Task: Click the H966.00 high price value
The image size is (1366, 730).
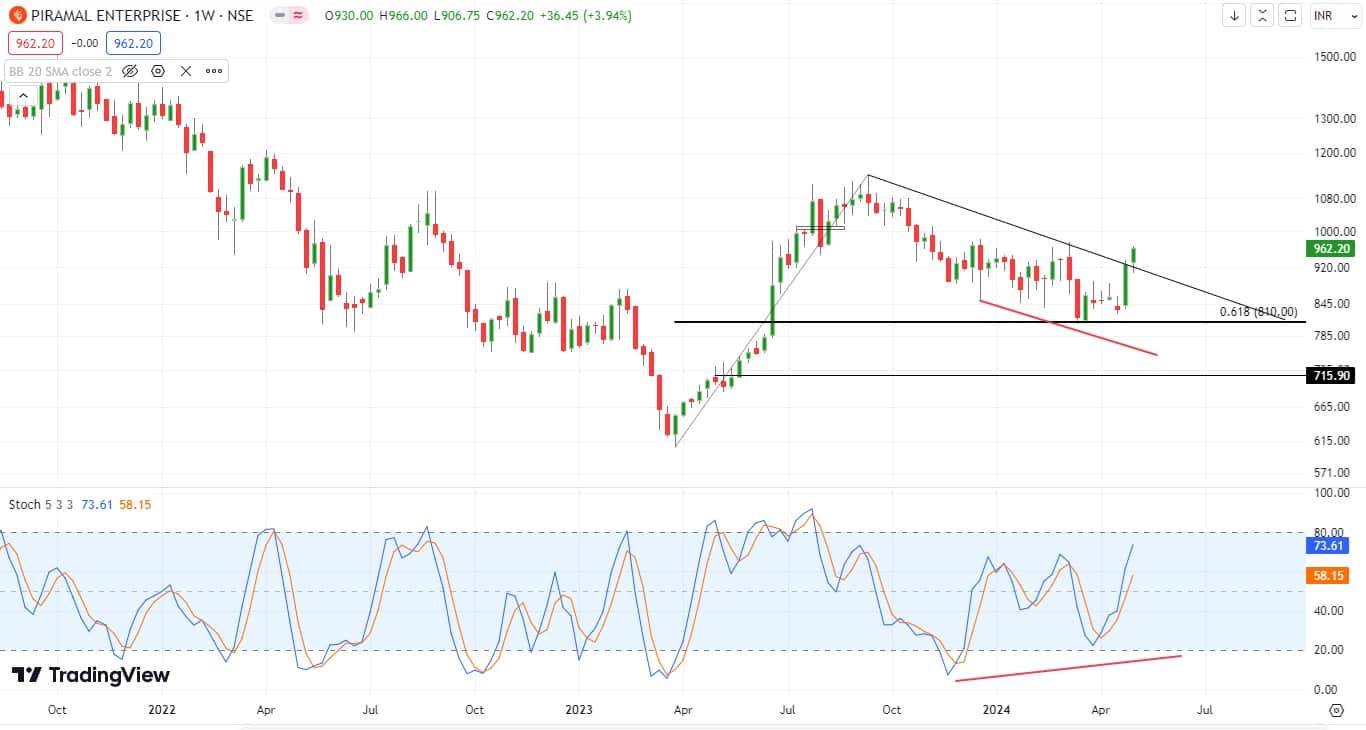Action: [x=402, y=16]
